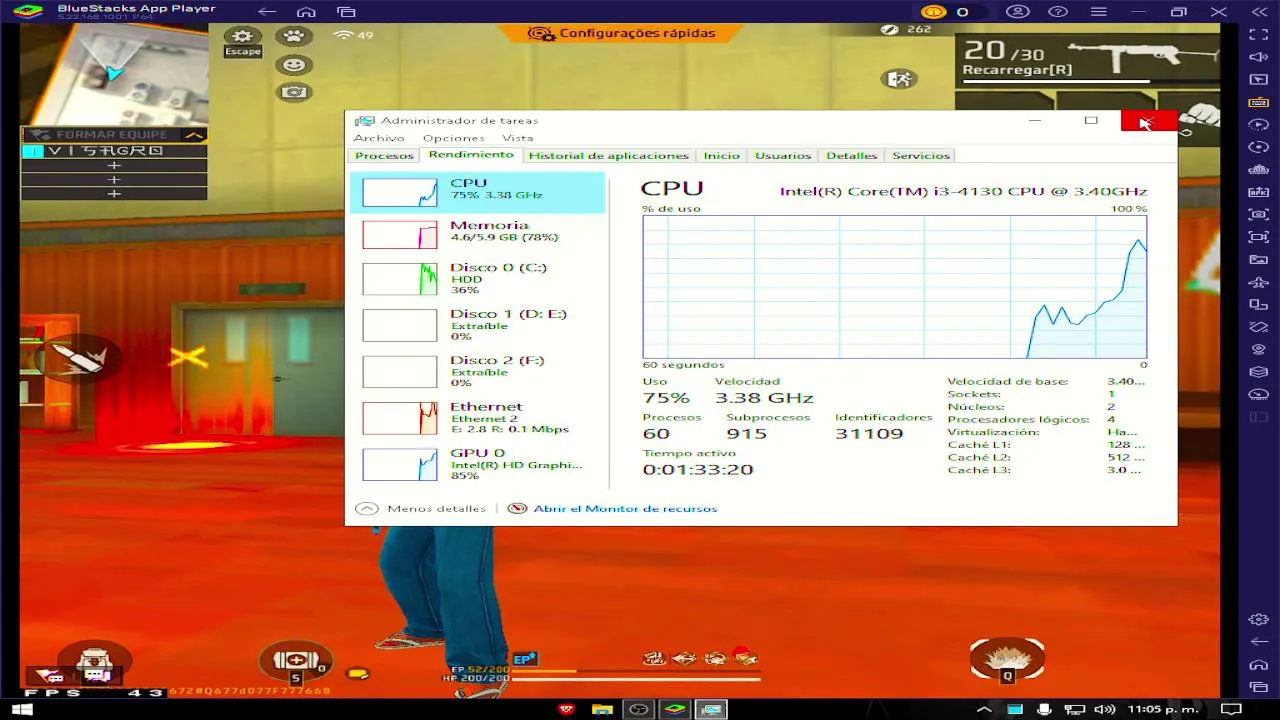Click the paw pet icon in game

pos(293,36)
